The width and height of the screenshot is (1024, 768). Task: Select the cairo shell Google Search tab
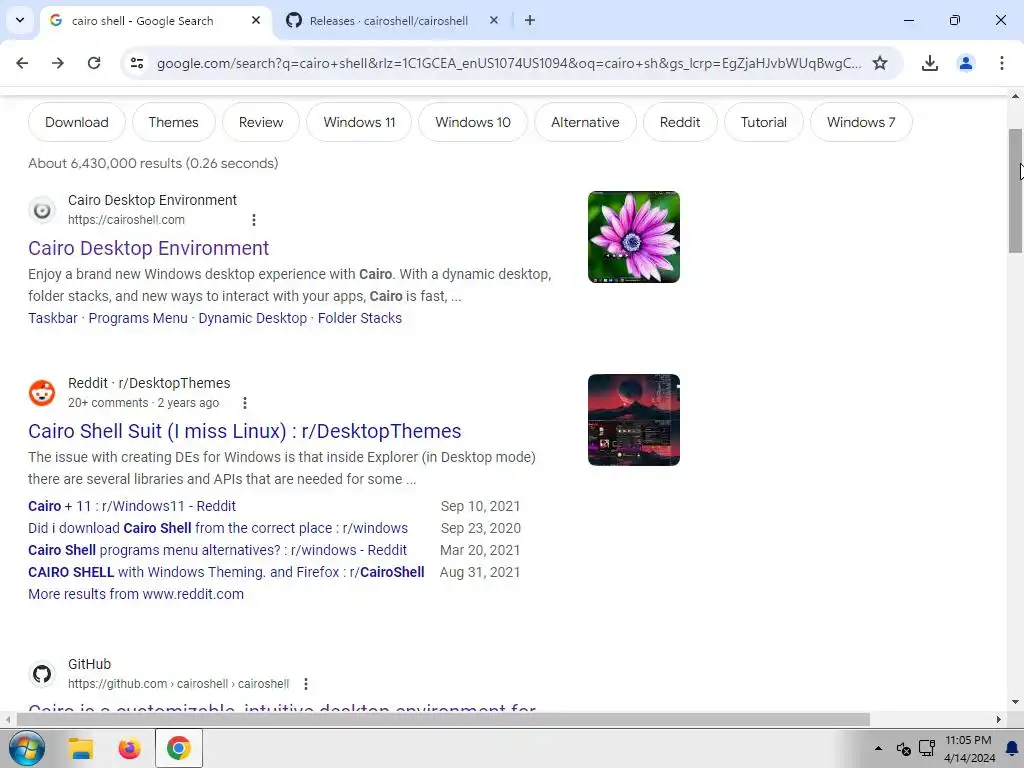click(142, 21)
